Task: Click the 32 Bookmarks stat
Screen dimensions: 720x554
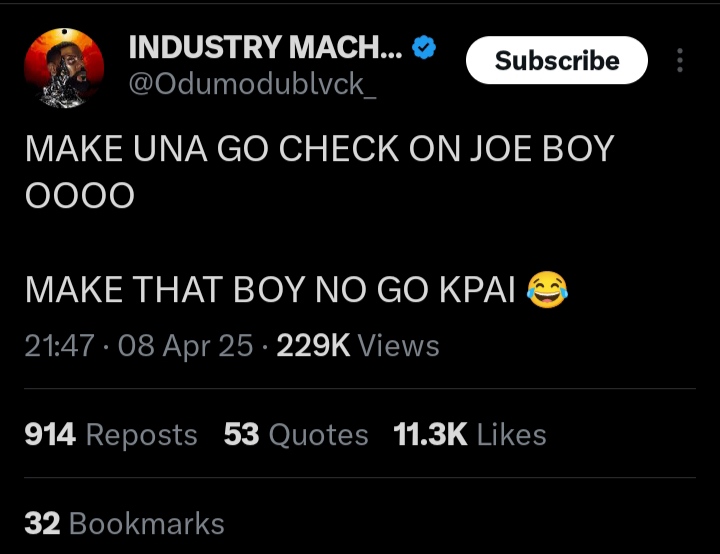Action: (x=124, y=523)
